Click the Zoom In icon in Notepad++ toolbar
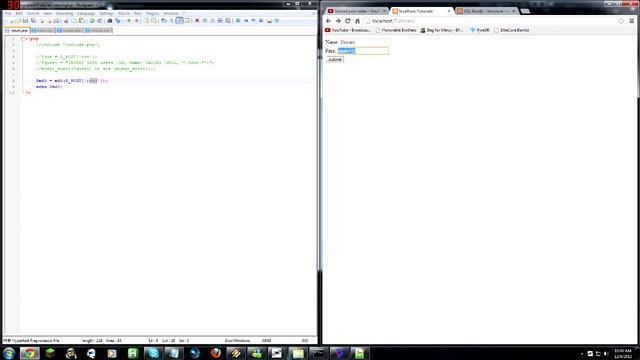 (129, 20)
